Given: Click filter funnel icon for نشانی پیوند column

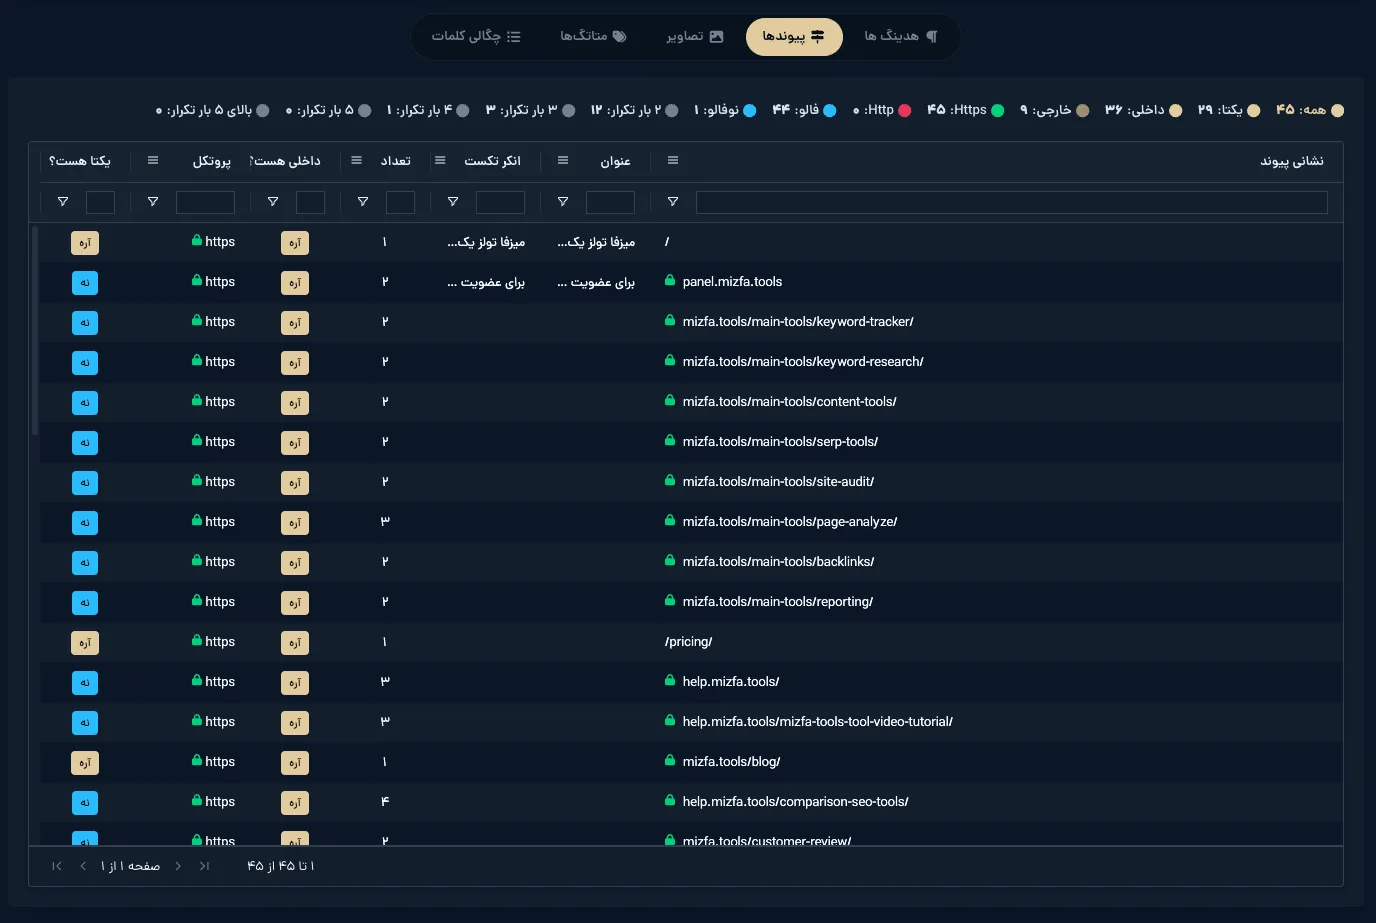Looking at the screenshot, I should click(x=673, y=202).
